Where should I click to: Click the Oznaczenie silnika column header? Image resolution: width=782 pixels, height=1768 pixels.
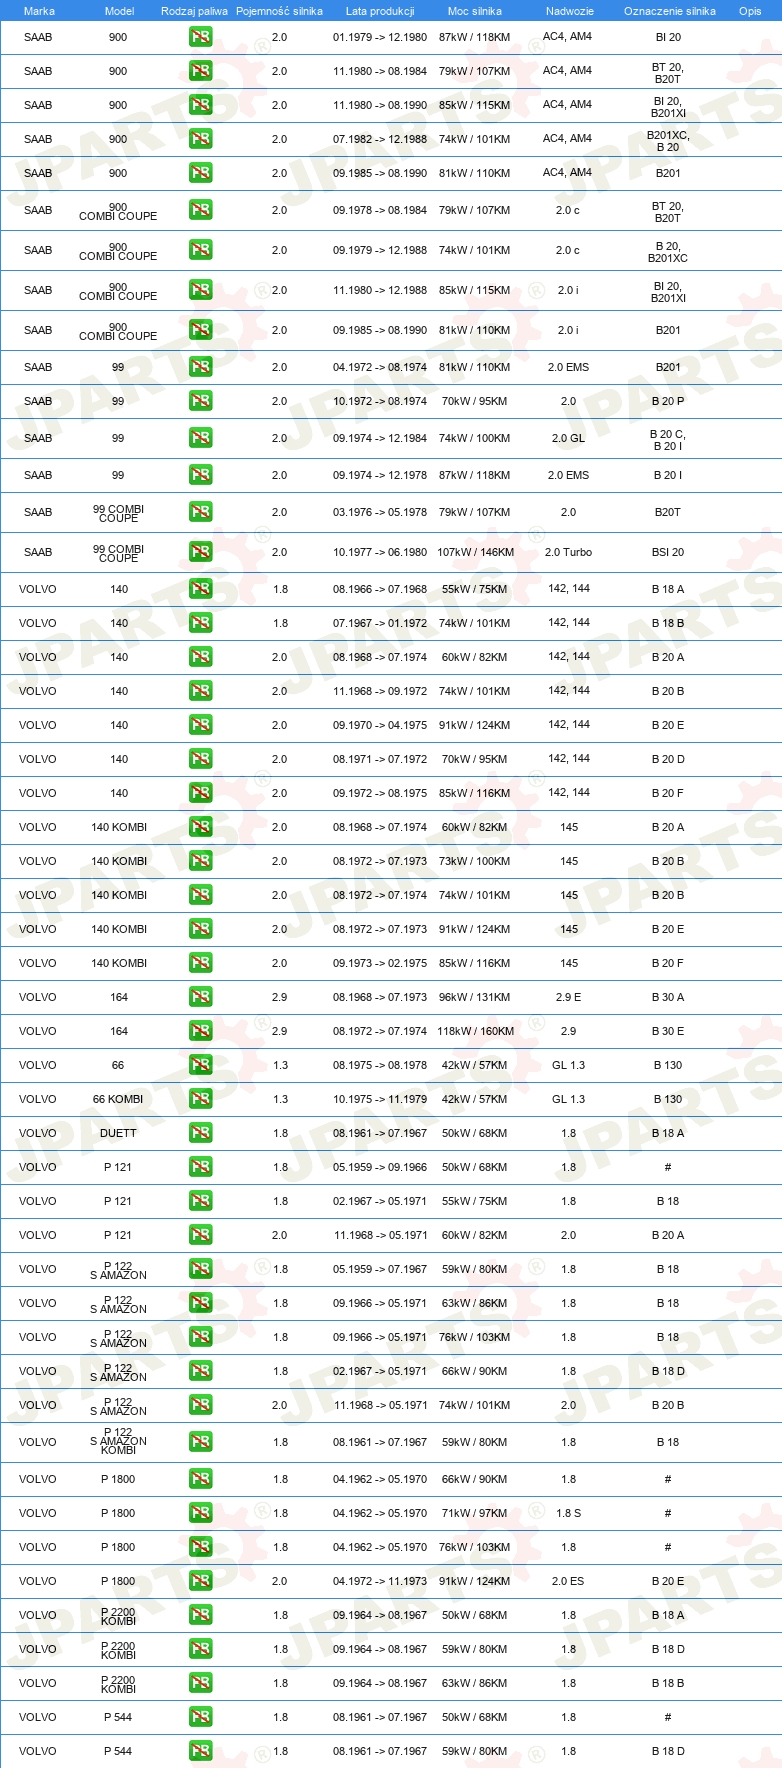point(669,11)
